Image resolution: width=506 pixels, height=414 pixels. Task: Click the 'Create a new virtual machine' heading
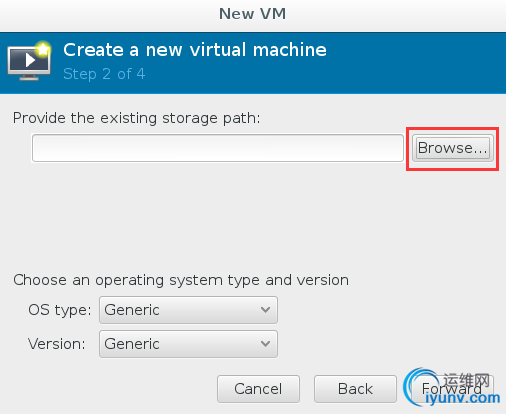(x=195, y=50)
